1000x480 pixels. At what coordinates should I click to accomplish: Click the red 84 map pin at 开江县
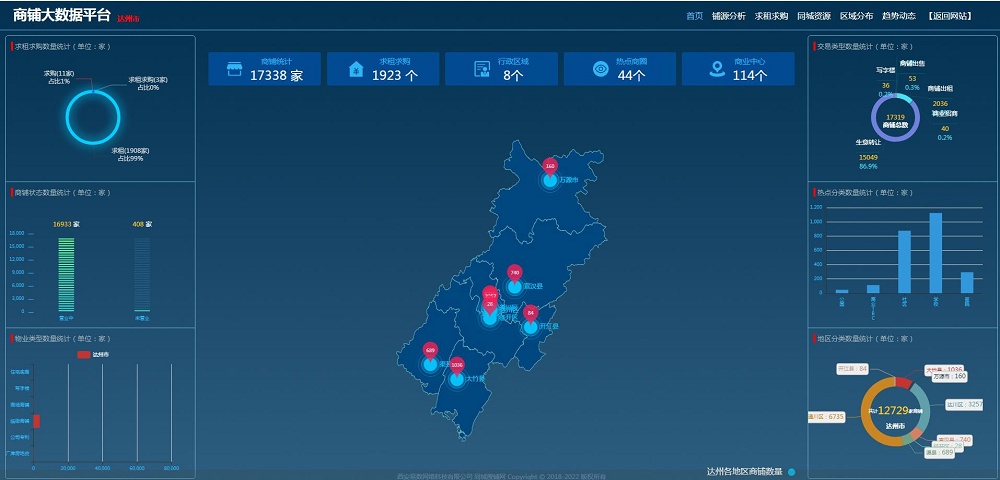coord(531,313)
